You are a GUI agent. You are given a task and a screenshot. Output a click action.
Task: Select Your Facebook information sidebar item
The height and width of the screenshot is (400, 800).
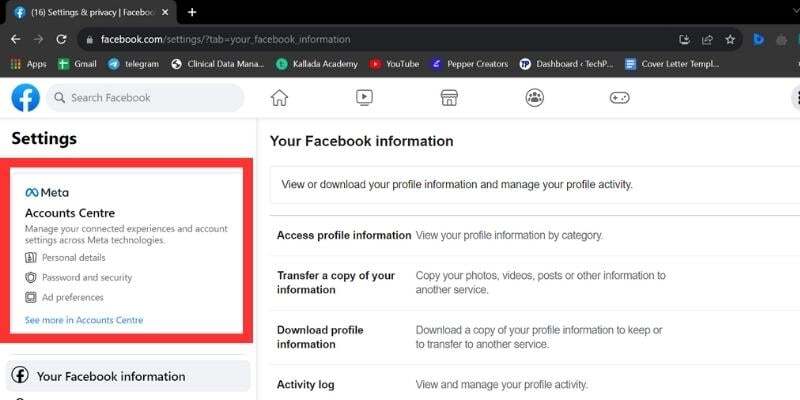[128, 376]
